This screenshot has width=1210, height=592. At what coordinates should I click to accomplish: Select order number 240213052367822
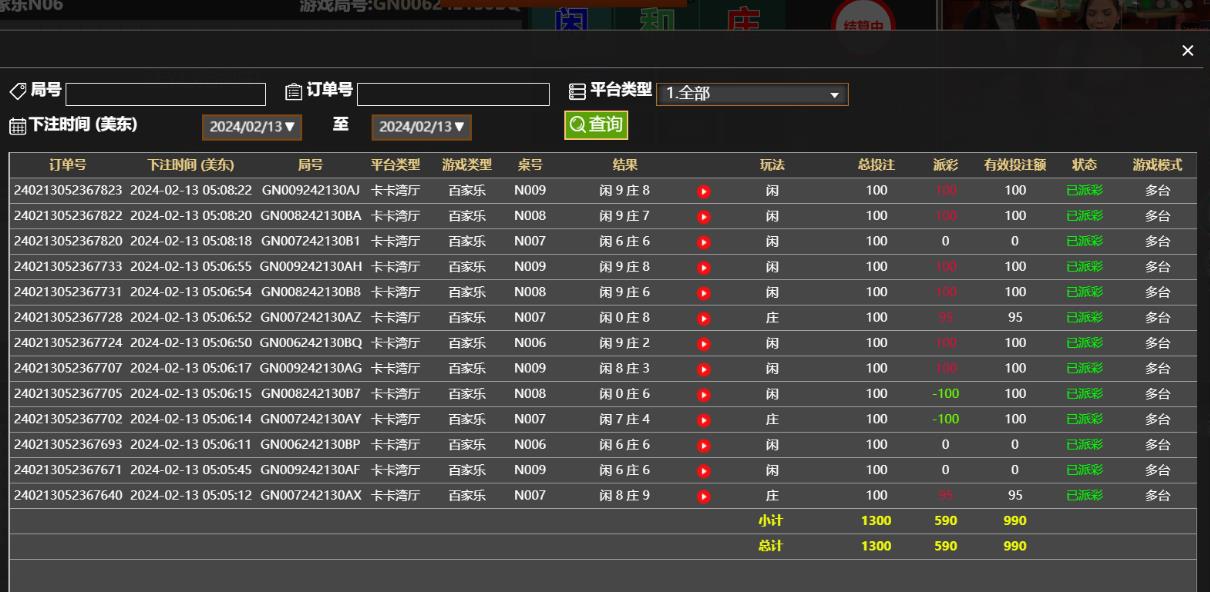coord(68,216)
